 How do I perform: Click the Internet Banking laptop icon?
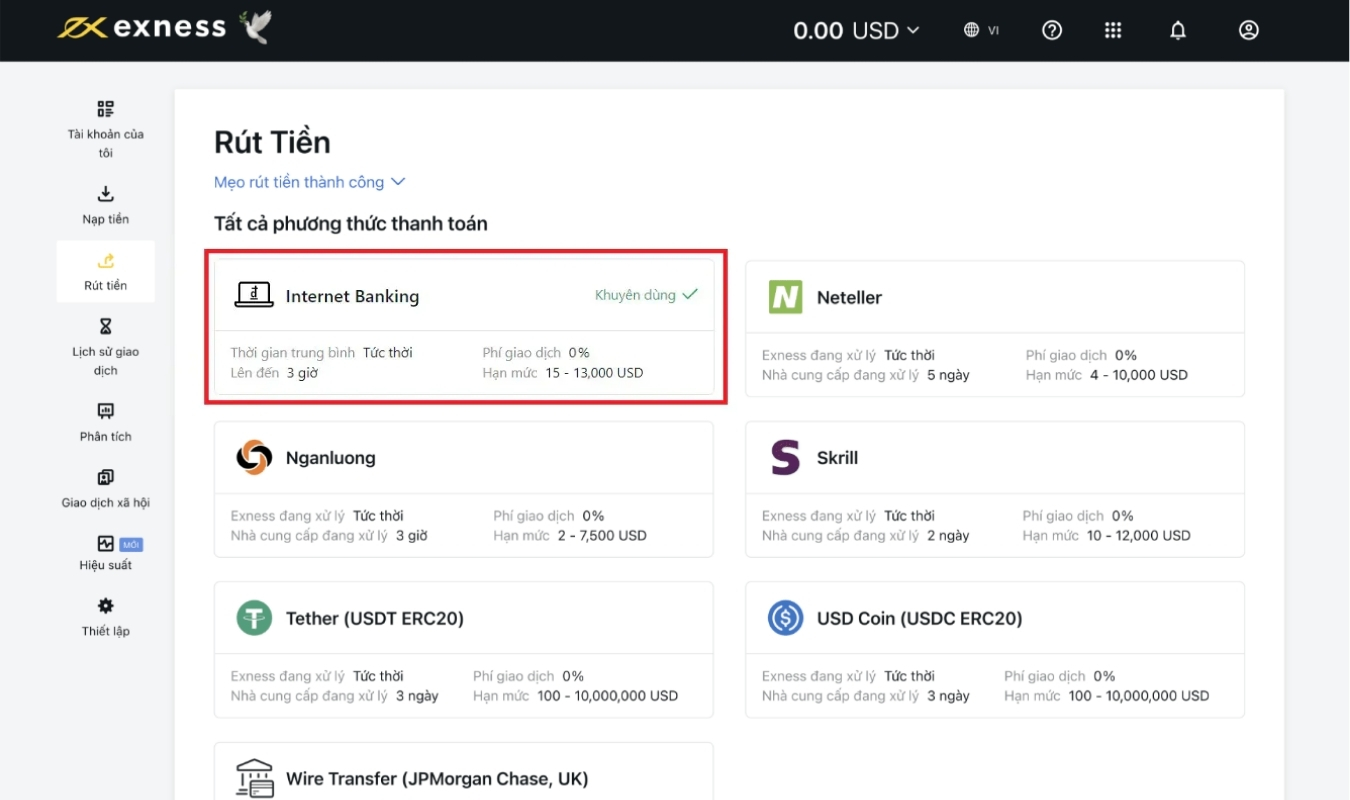point(254,295)
